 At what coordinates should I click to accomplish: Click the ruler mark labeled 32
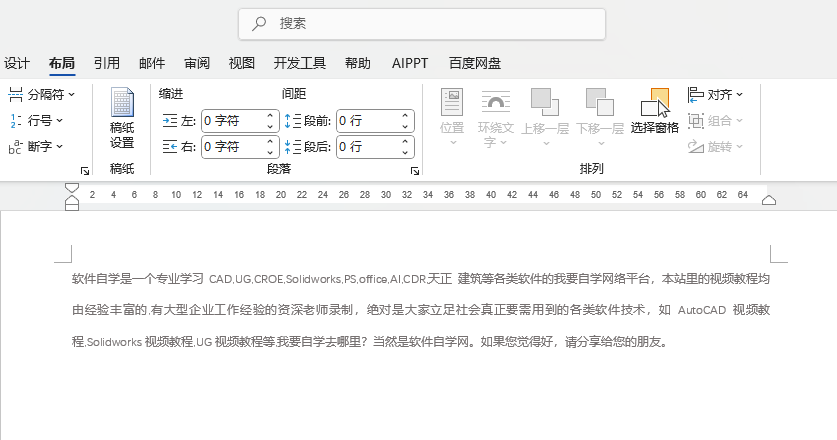click(x=407, y=195)
